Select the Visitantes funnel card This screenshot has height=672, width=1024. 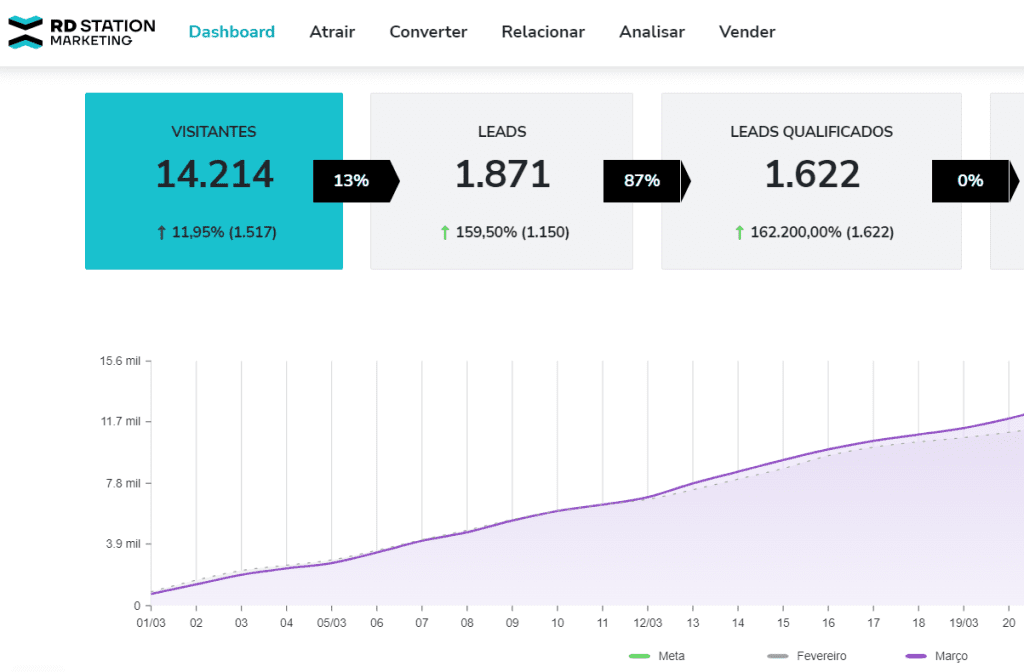[213, 181]
